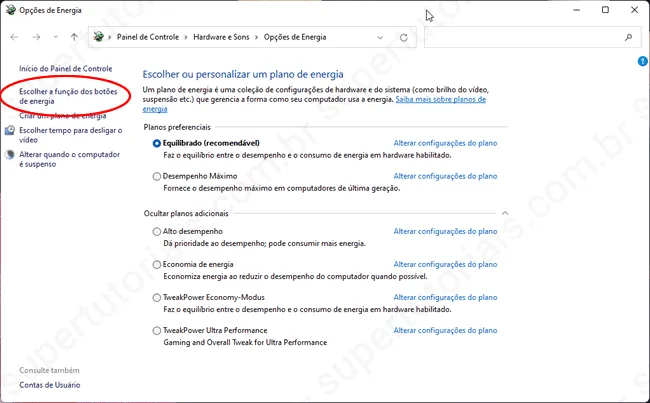Image resolution: width=650 pixels, height=403 pixels.
Task: Open Escolher a função dos botões de energia
Action: (x=68, y=96)
